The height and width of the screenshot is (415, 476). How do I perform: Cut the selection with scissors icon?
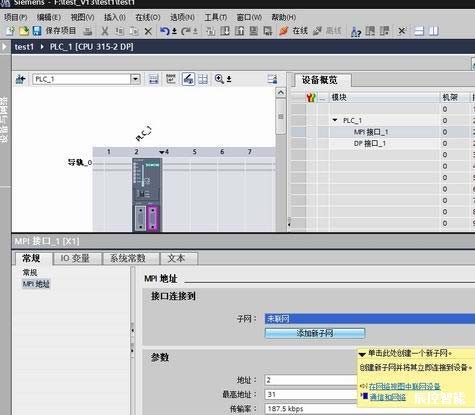pos(105,31)
